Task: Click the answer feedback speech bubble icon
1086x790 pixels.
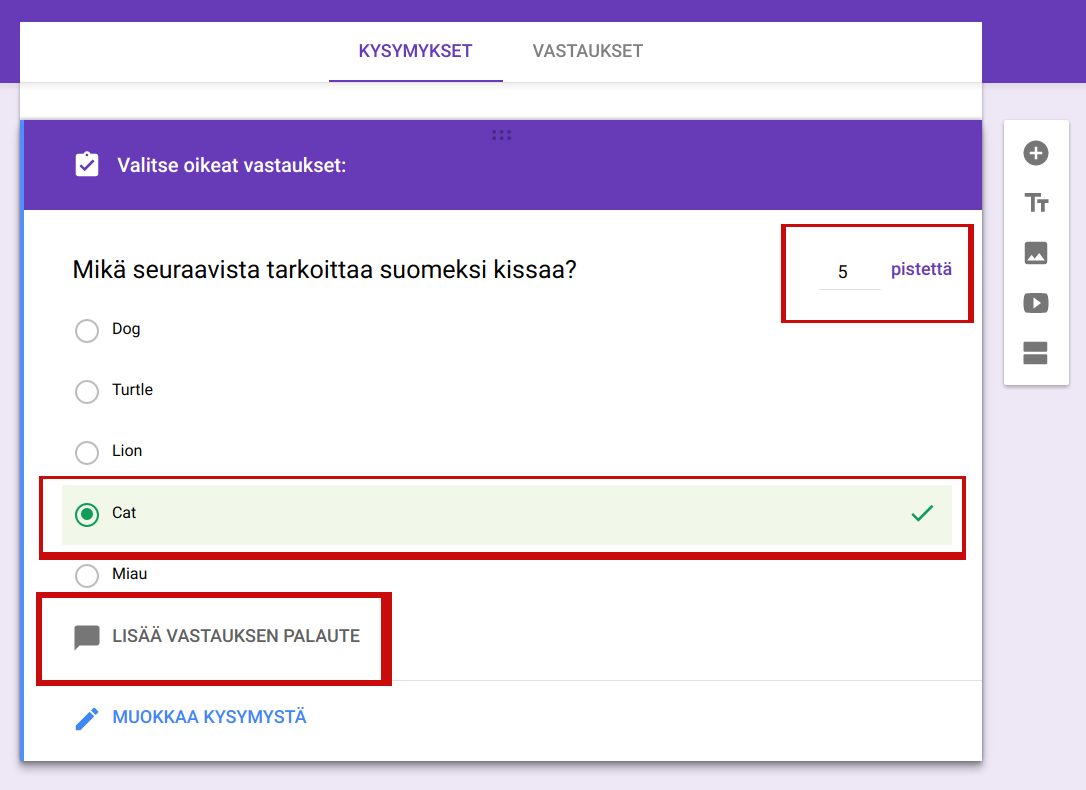Action: click(87, 637)
